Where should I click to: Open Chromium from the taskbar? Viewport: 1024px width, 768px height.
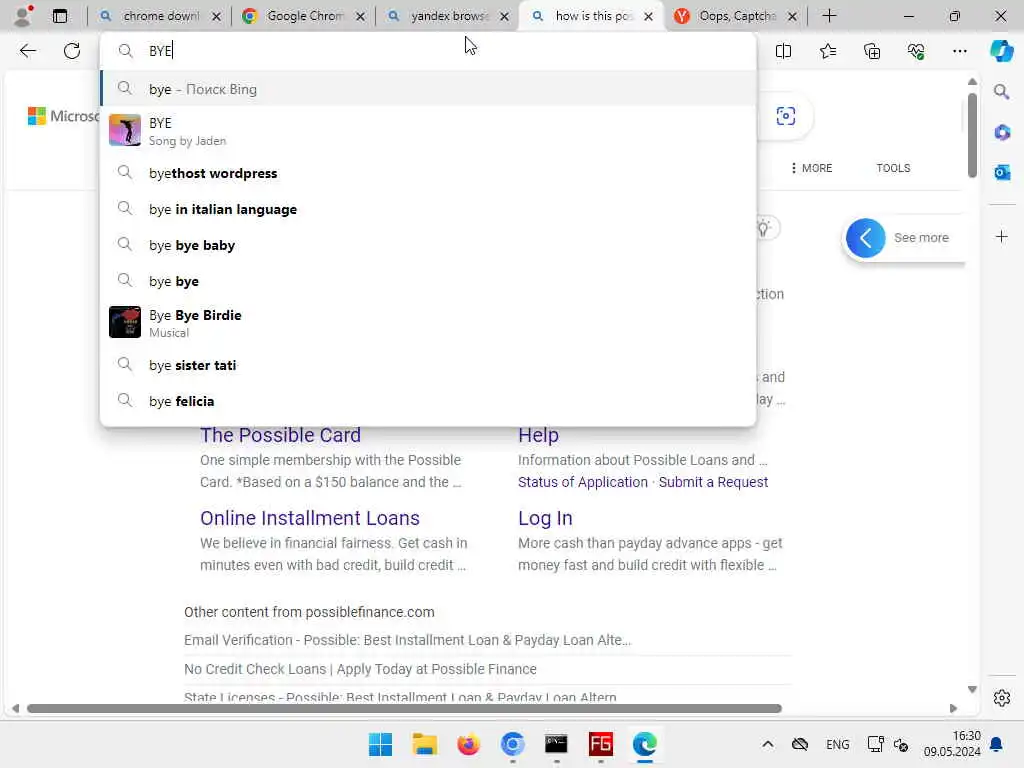click(x=513, y=744)
